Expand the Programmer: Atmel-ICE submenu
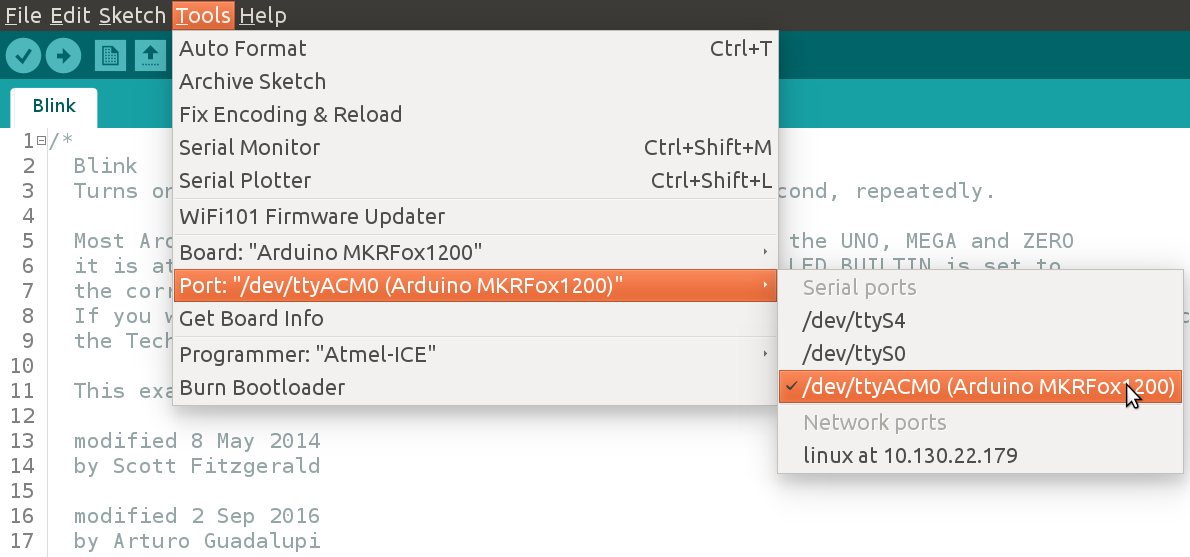 pos(475,354)
